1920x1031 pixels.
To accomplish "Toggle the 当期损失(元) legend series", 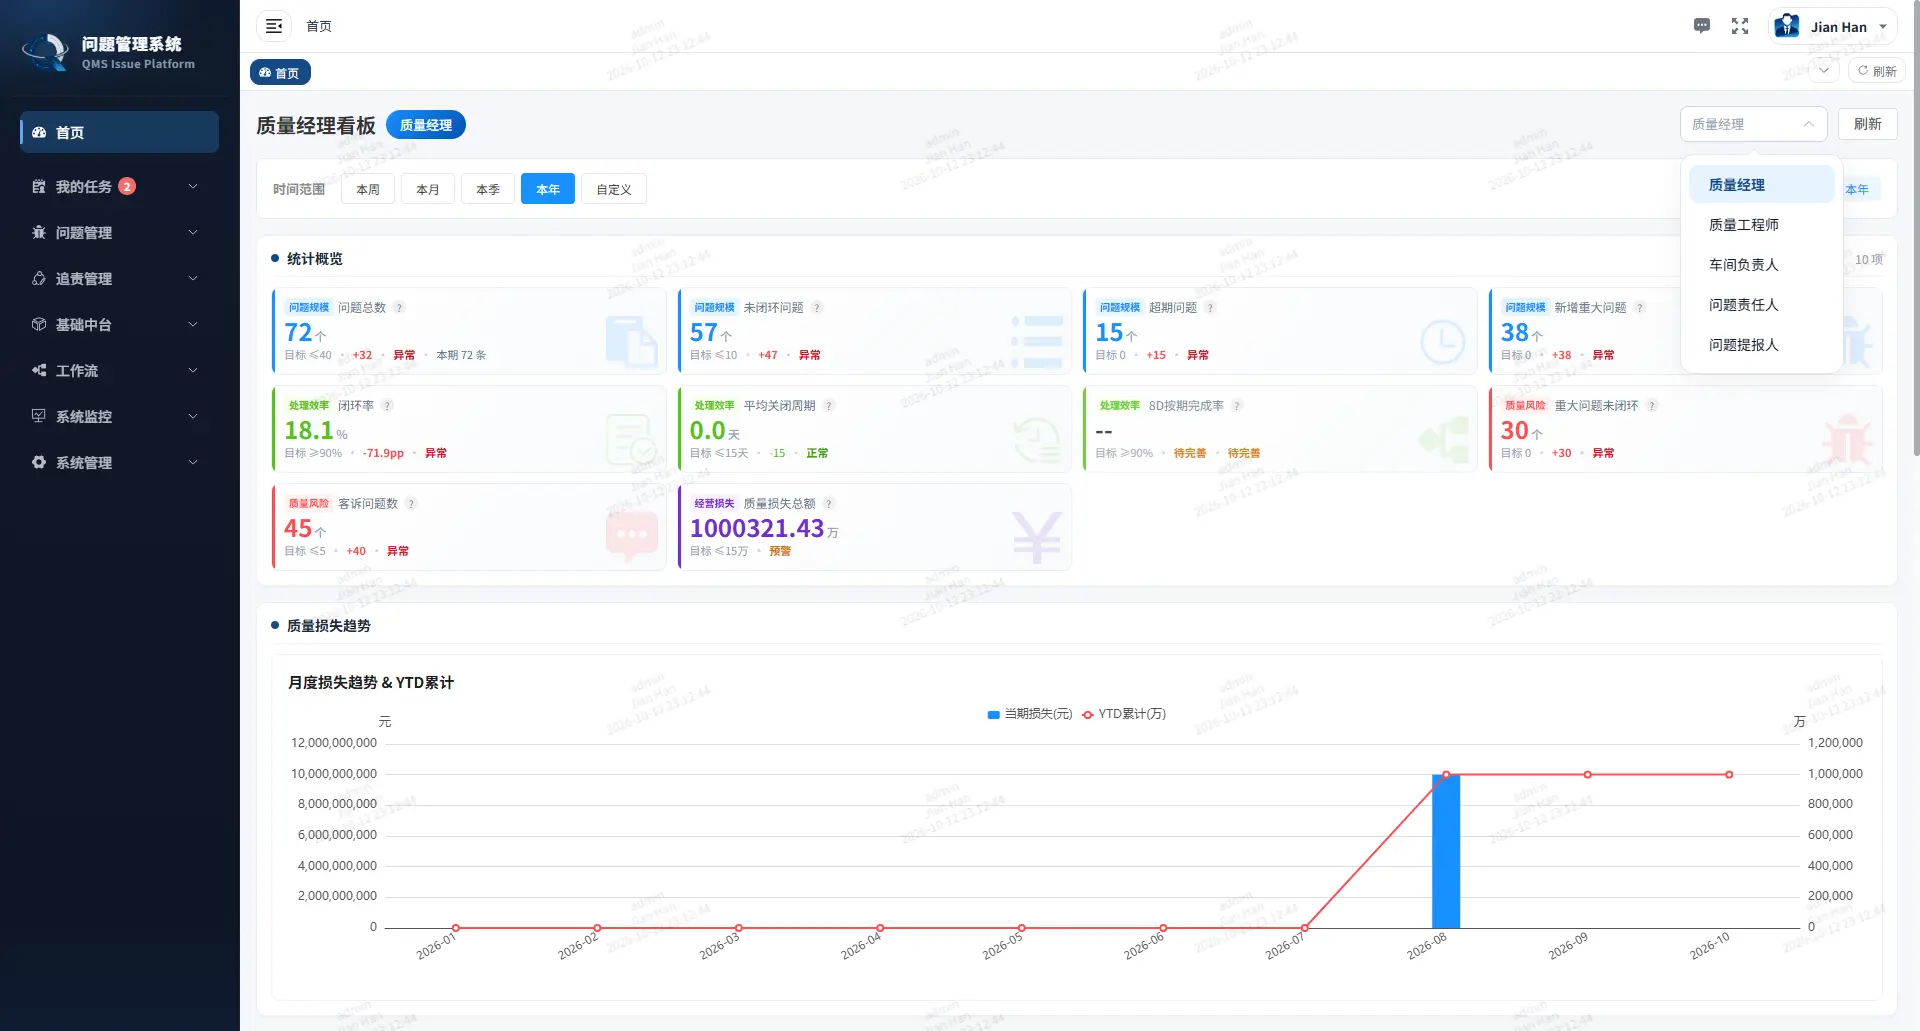I will tap(1029, 714).
